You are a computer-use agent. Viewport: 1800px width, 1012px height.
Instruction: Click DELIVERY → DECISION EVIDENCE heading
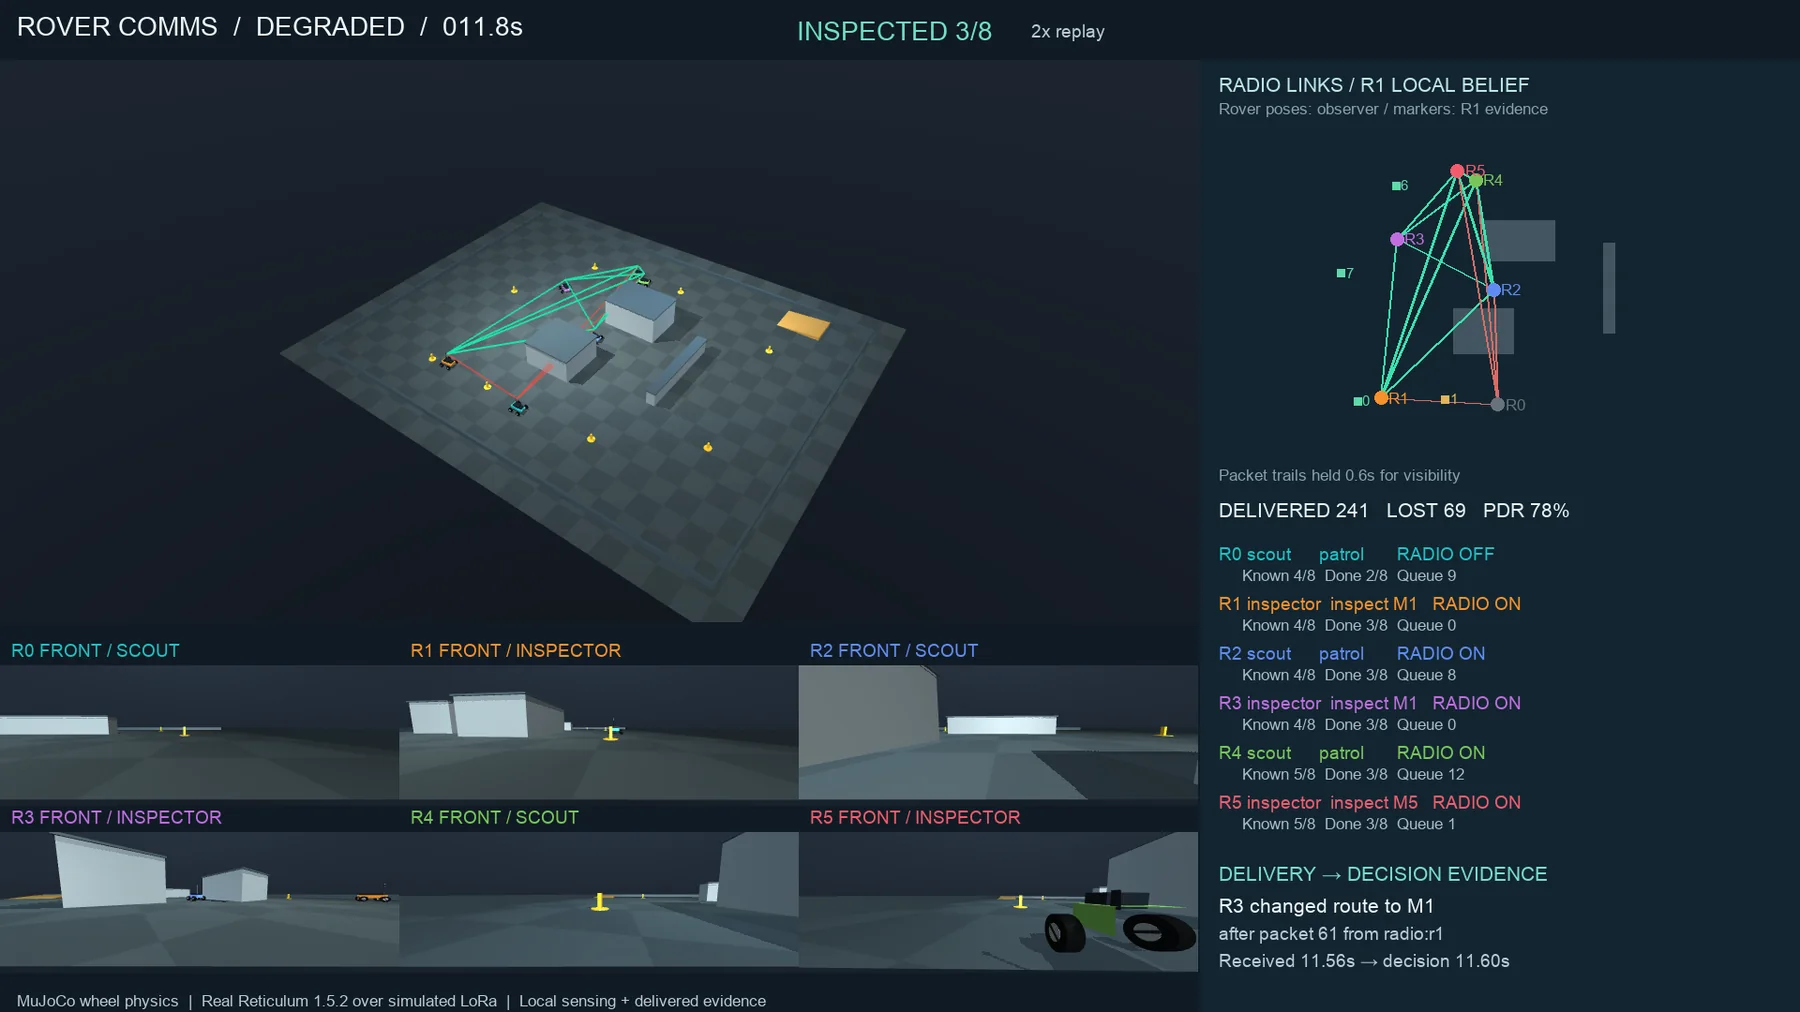[1382, 874]
